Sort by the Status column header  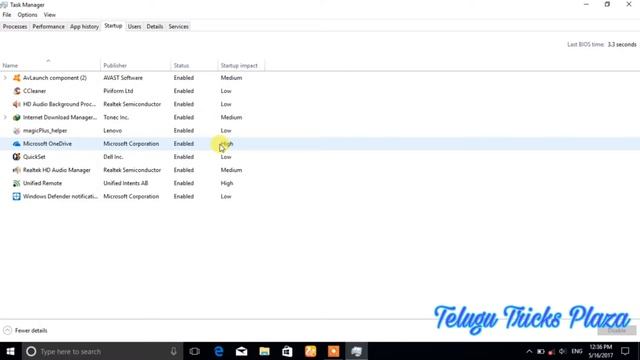194,65
